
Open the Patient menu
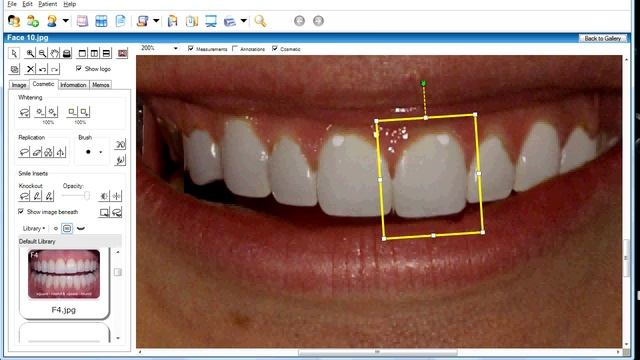(x=48, y=4)
